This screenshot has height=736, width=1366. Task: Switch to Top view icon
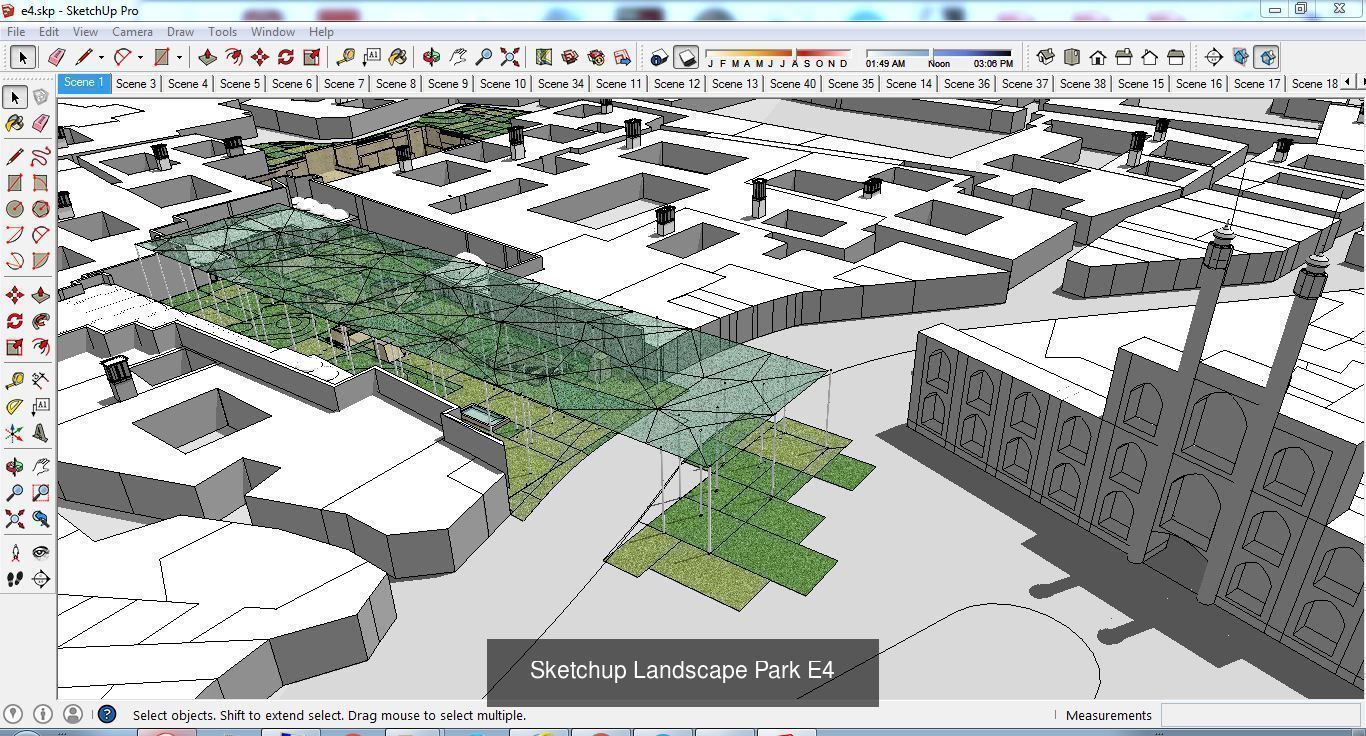(x=1072, y=57)
